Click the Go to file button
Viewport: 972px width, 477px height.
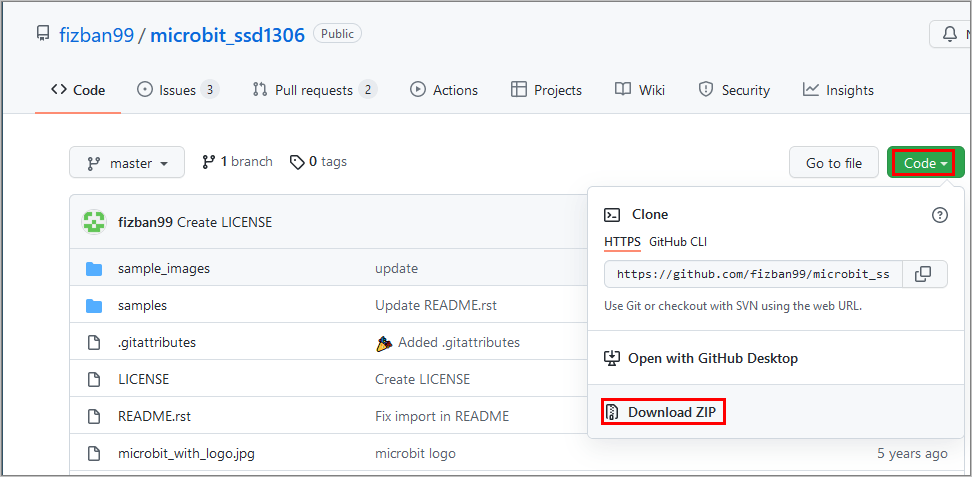[x=834, y=163]
